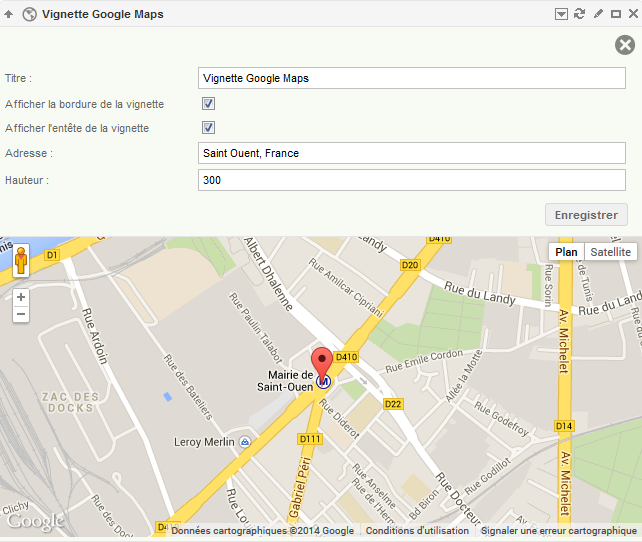Refresh the Vignette Google Maps portlet
Viewport: 642px width, 542px height.
(x=579, y=14)
